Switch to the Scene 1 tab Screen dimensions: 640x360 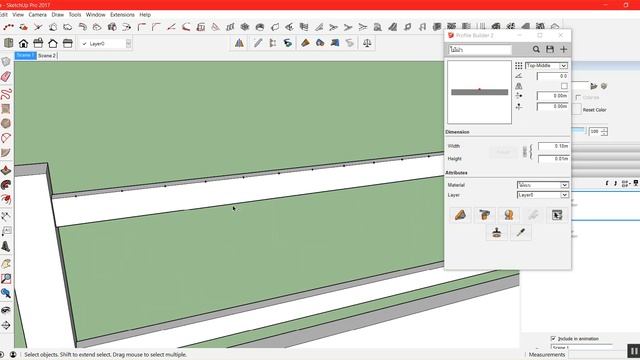[x=25, y=56]
